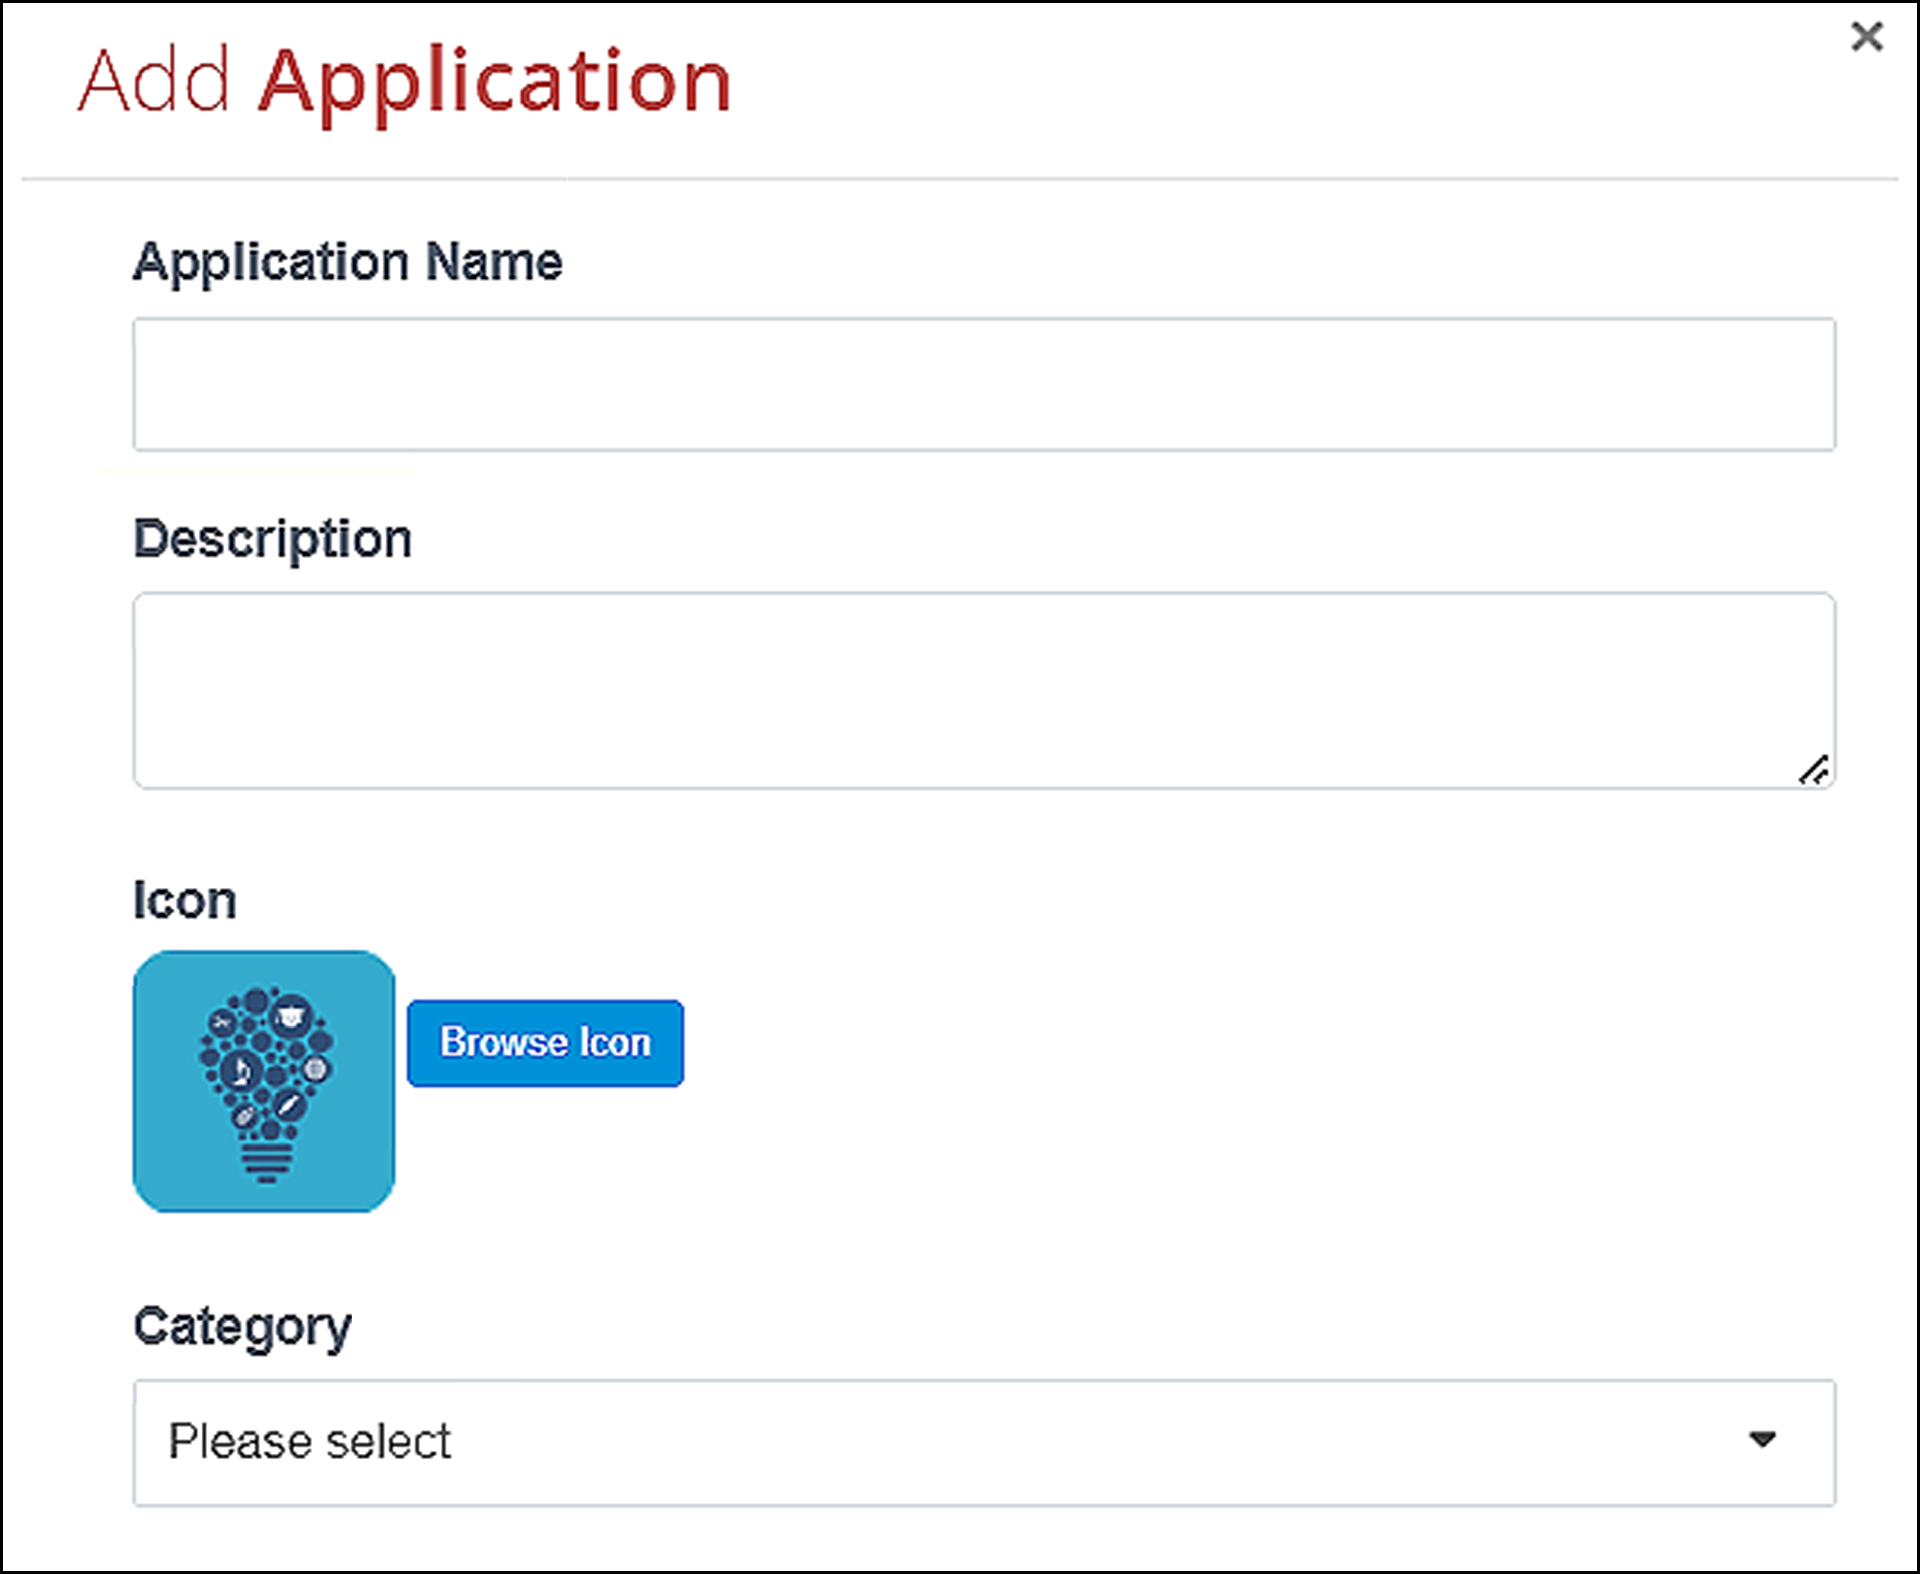Close the Add Application dialog
Screen dimensions: 1920x1574
coord(1866,36)
